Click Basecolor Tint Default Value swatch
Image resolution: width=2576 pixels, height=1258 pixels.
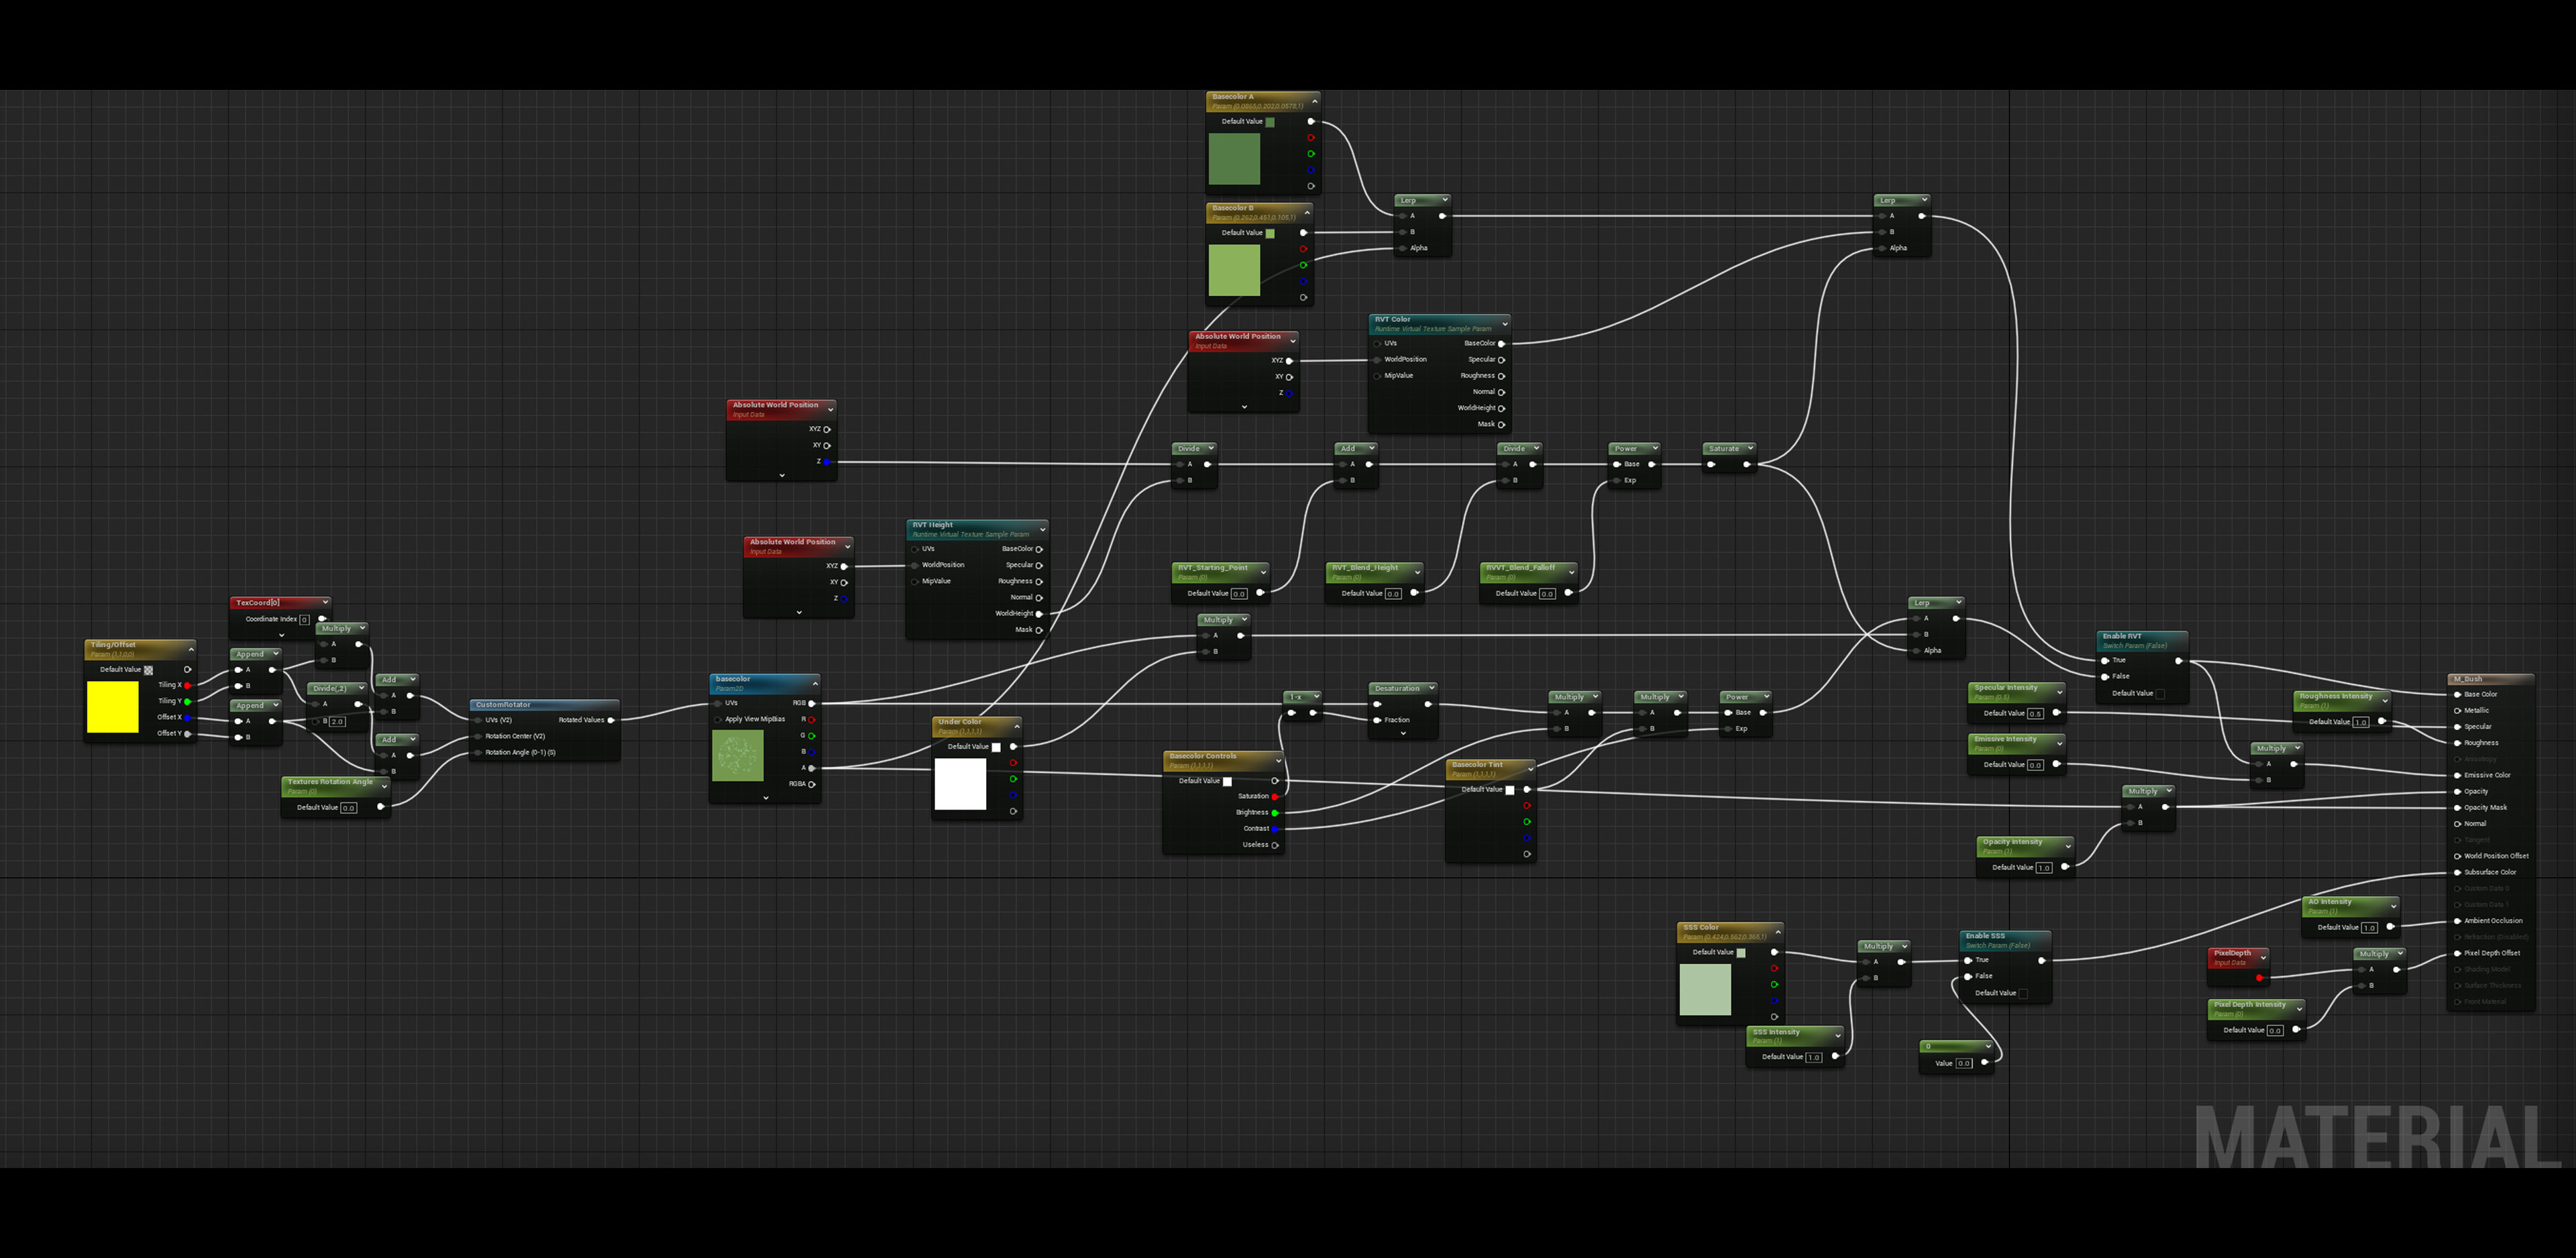(1510, 790)
